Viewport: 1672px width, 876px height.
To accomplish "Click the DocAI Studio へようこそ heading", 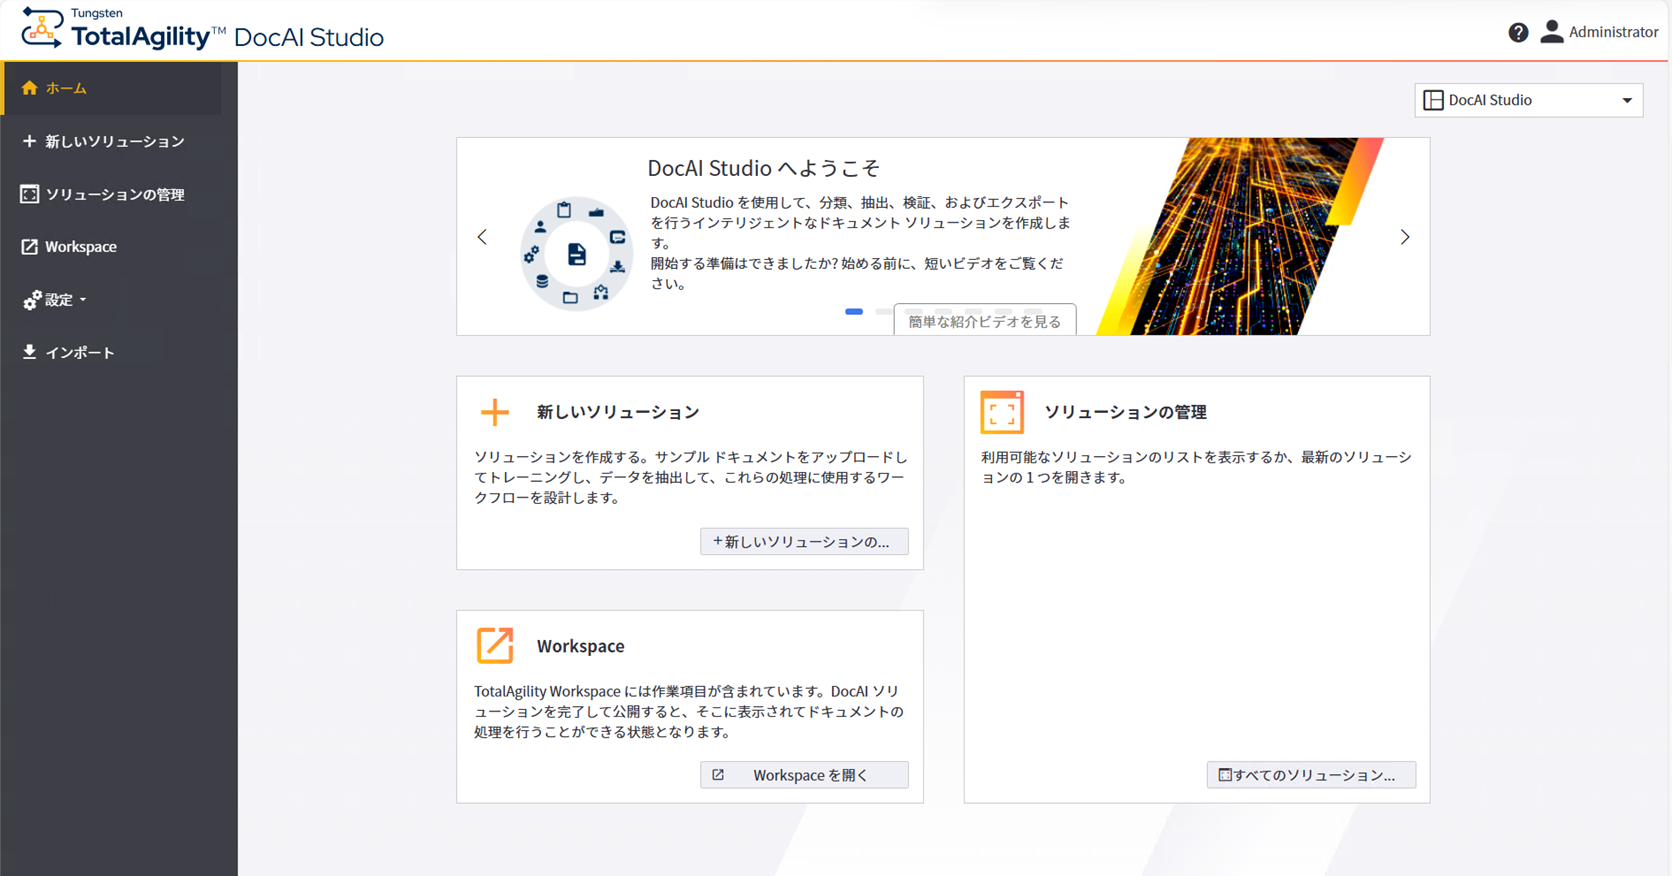I will pyautogui.click(x=764, y=168).
